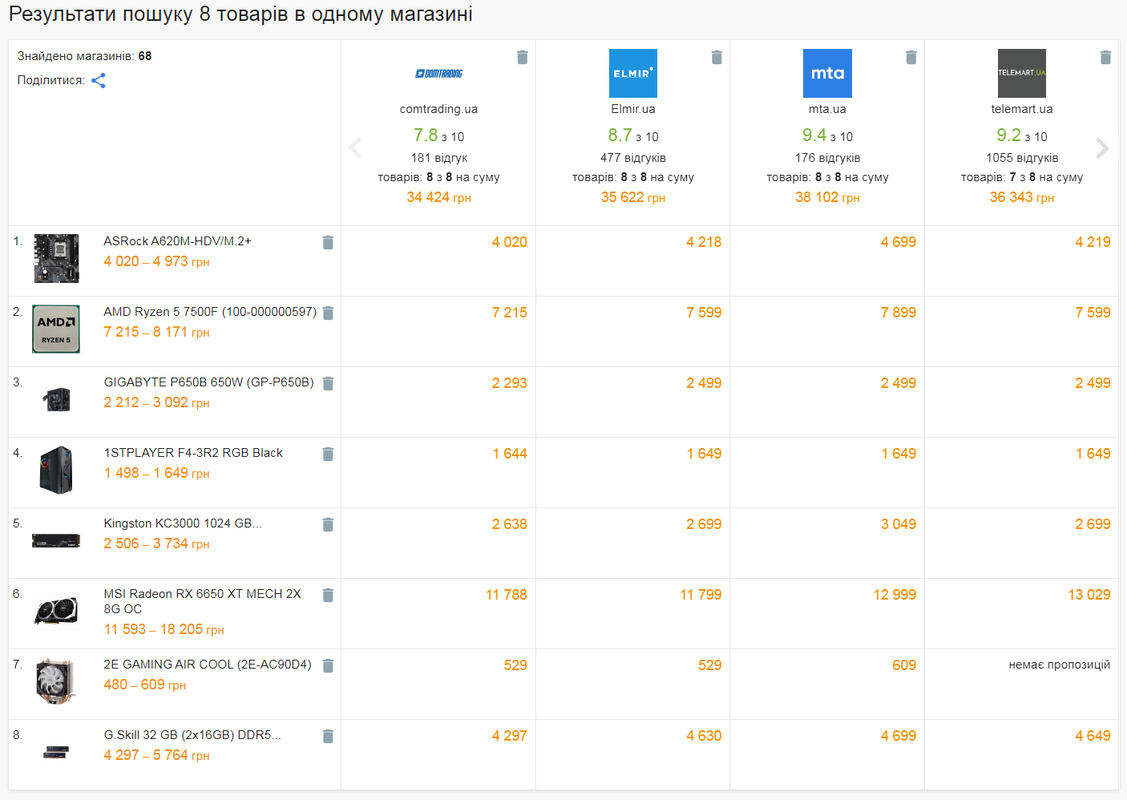1127x800 pixels.
Task: Click mta price 609 for 2E cooler
Action: pos(904,665)
